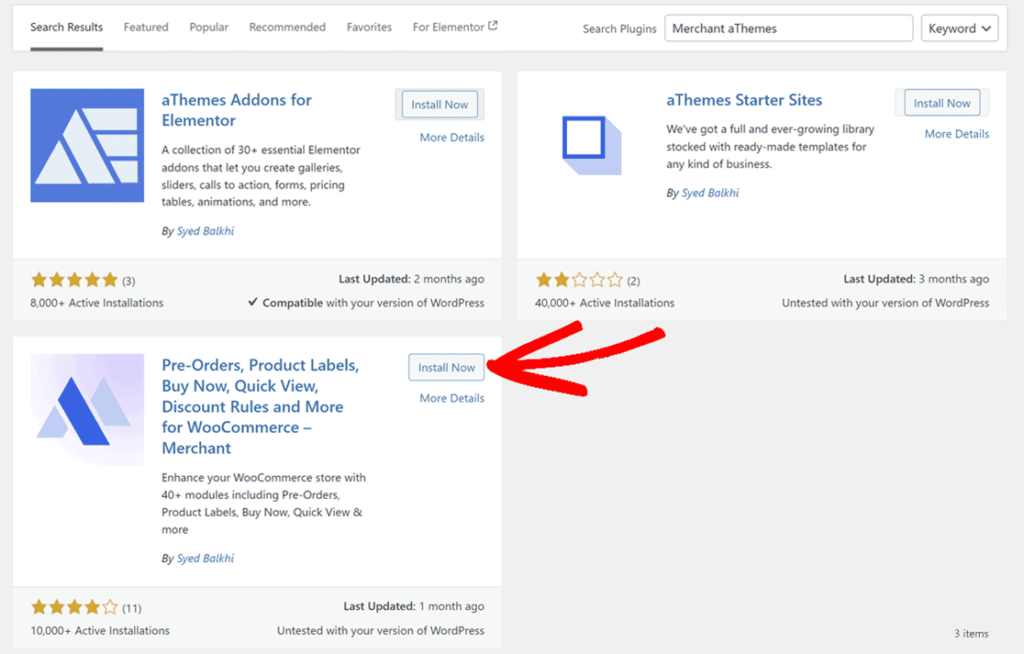Install aThemes Addons for Elementor
1024x654 pixels.
[439, 104]
